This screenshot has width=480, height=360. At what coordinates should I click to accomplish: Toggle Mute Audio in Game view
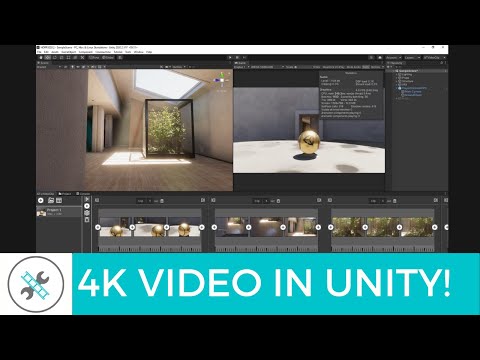click(354, 67)
